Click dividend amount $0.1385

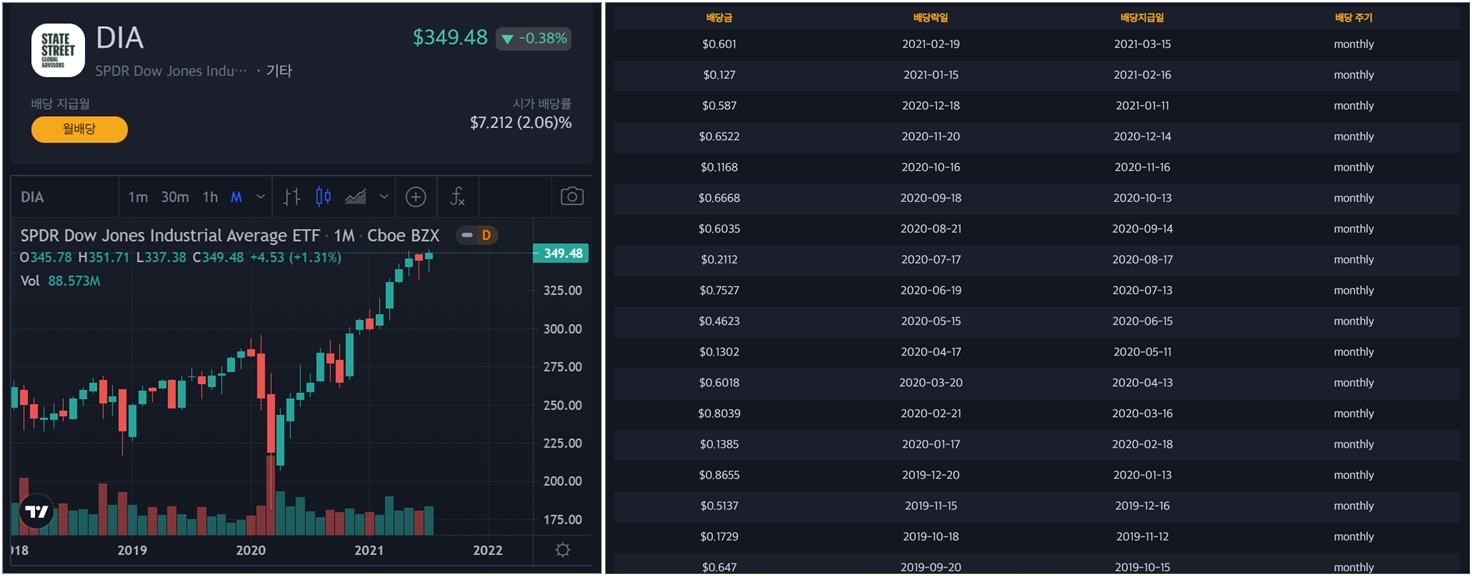[x=719, y=445]
